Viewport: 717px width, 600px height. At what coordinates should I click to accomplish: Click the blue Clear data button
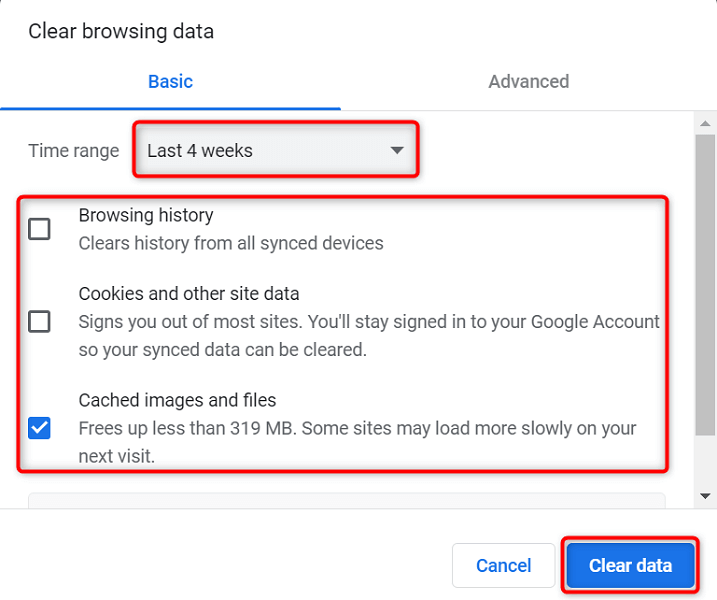(630, 565)
